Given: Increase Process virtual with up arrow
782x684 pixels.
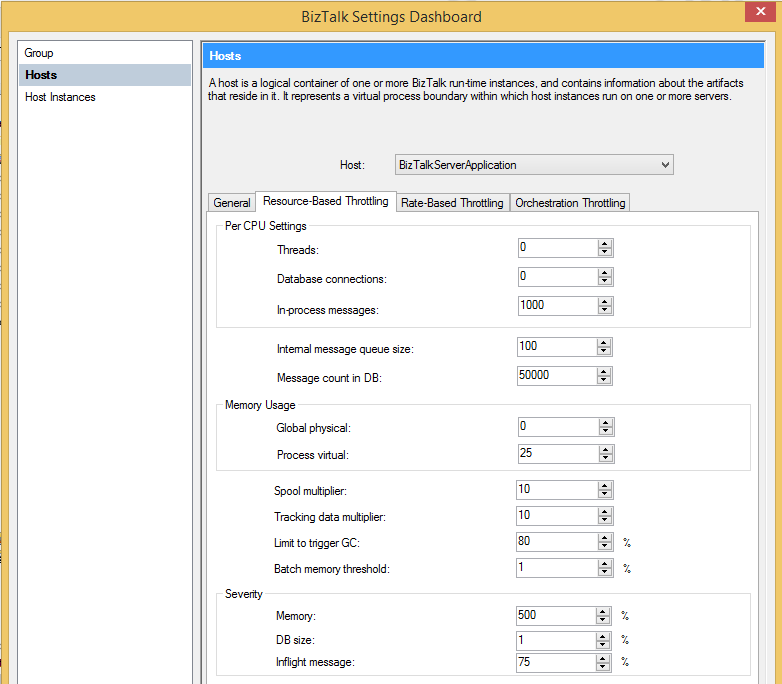Looking at the screenshot, I should [x=606, y=450].
